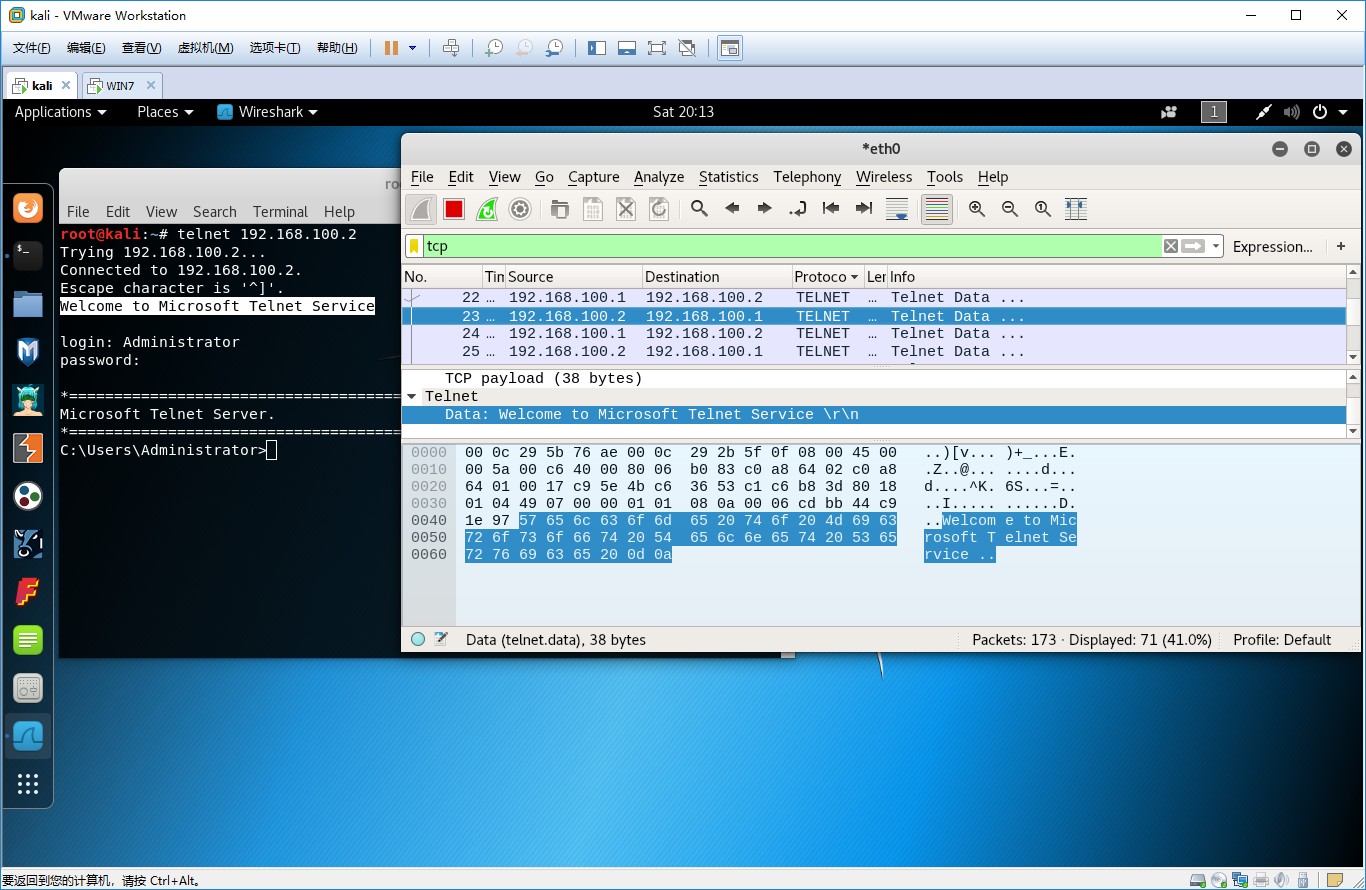The width and height of the screenshot is (1366, 890).
Task: Open the Terminal menu in terminal window
Action: 280,212
